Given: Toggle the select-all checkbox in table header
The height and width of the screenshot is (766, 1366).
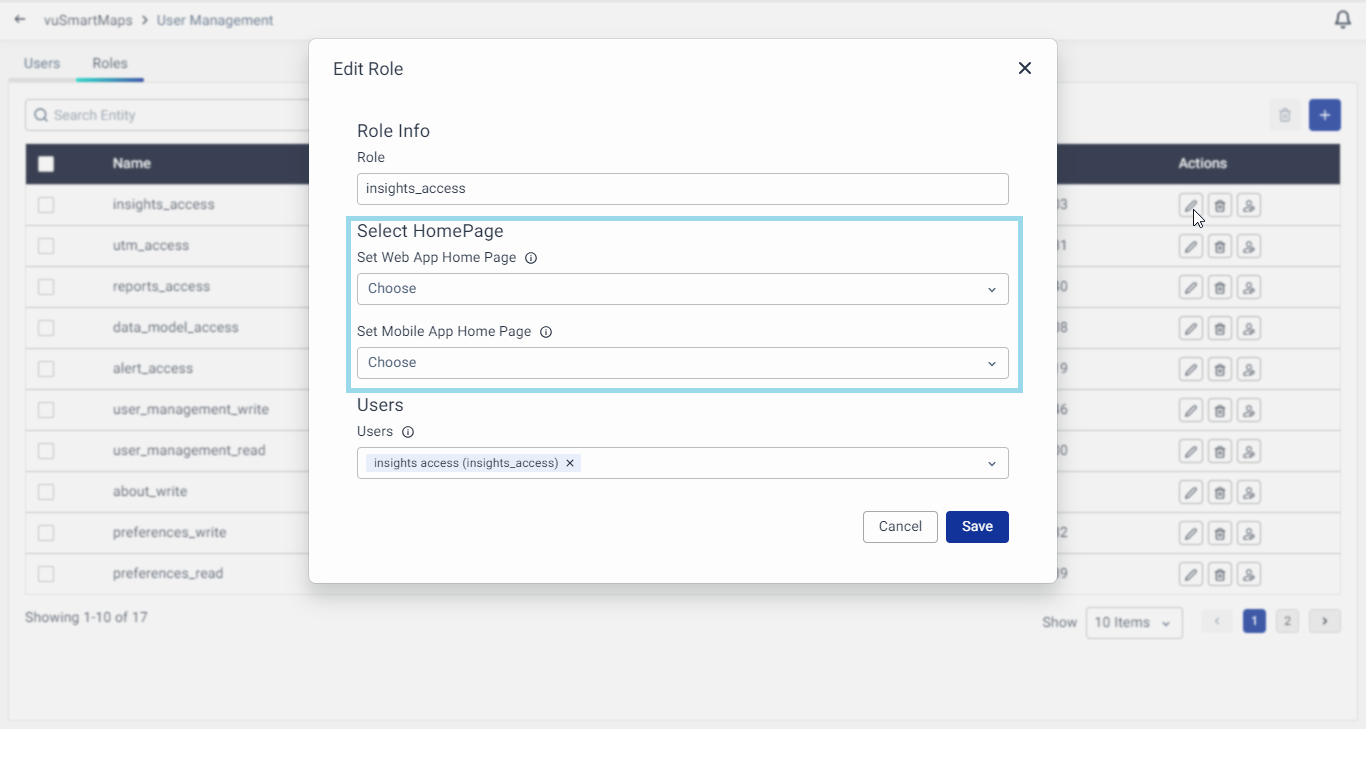Looking at the screenshot, I should coord(46,164).
